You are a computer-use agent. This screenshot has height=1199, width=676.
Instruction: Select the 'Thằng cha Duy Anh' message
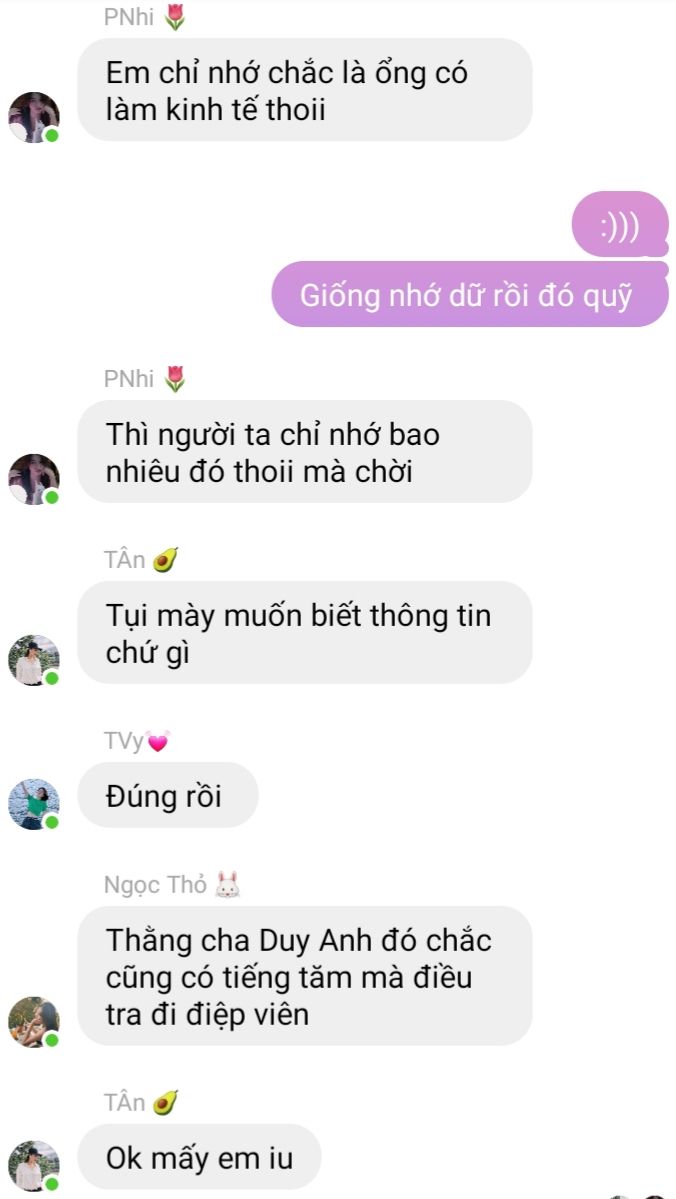click(x=305, y=976)
